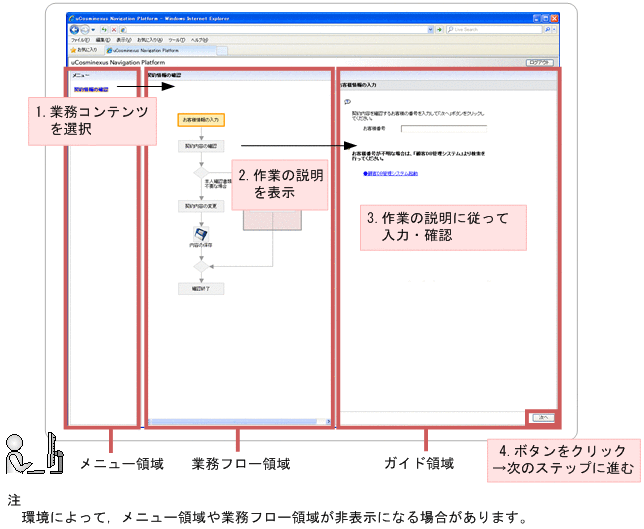Open the ファイル menu
Screen dimensions: 644x529
80,40
